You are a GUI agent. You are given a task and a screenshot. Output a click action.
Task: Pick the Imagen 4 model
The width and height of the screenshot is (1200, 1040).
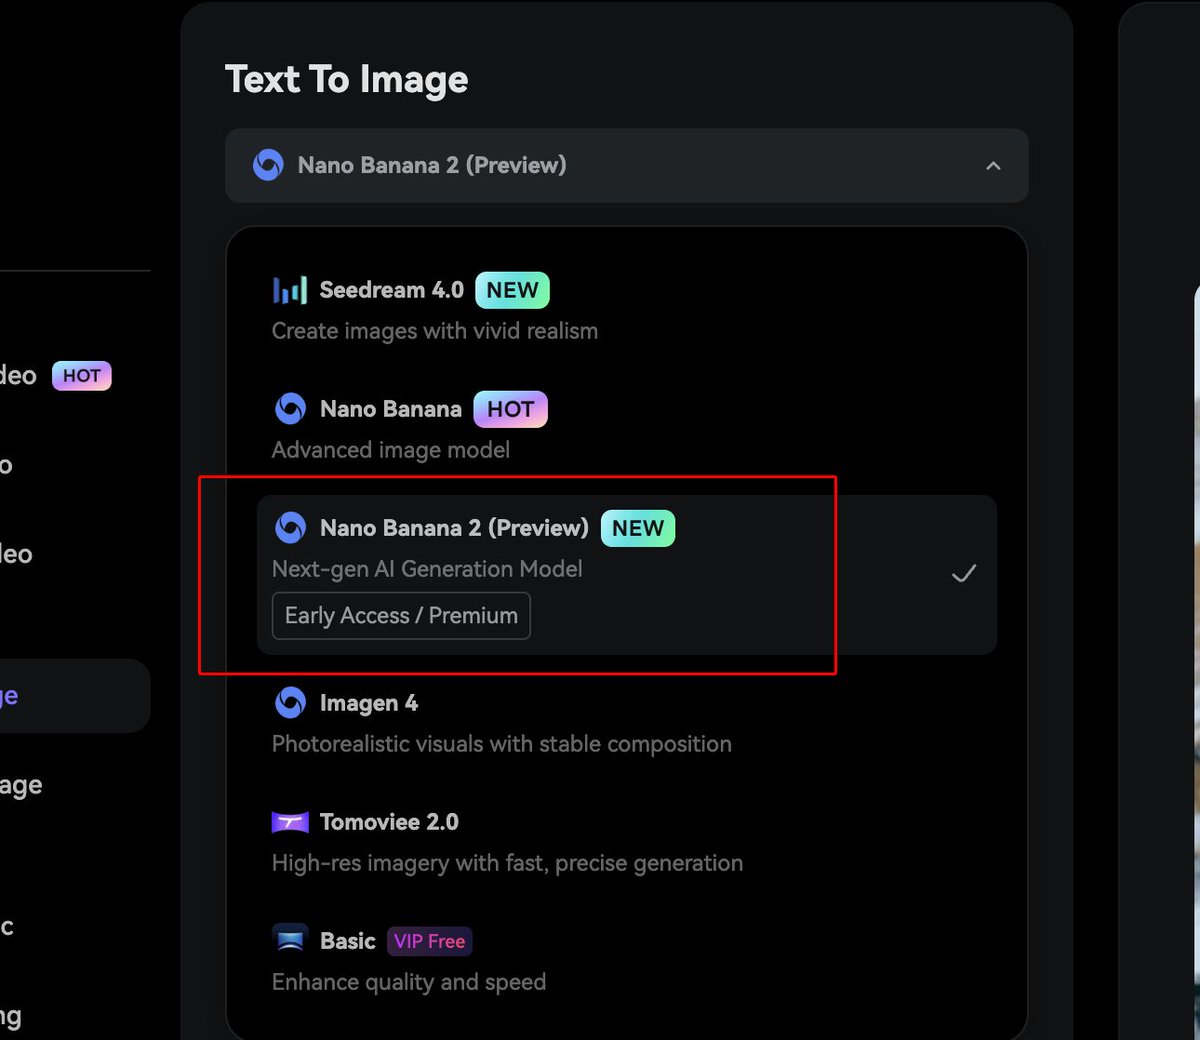tap(626, 722)
